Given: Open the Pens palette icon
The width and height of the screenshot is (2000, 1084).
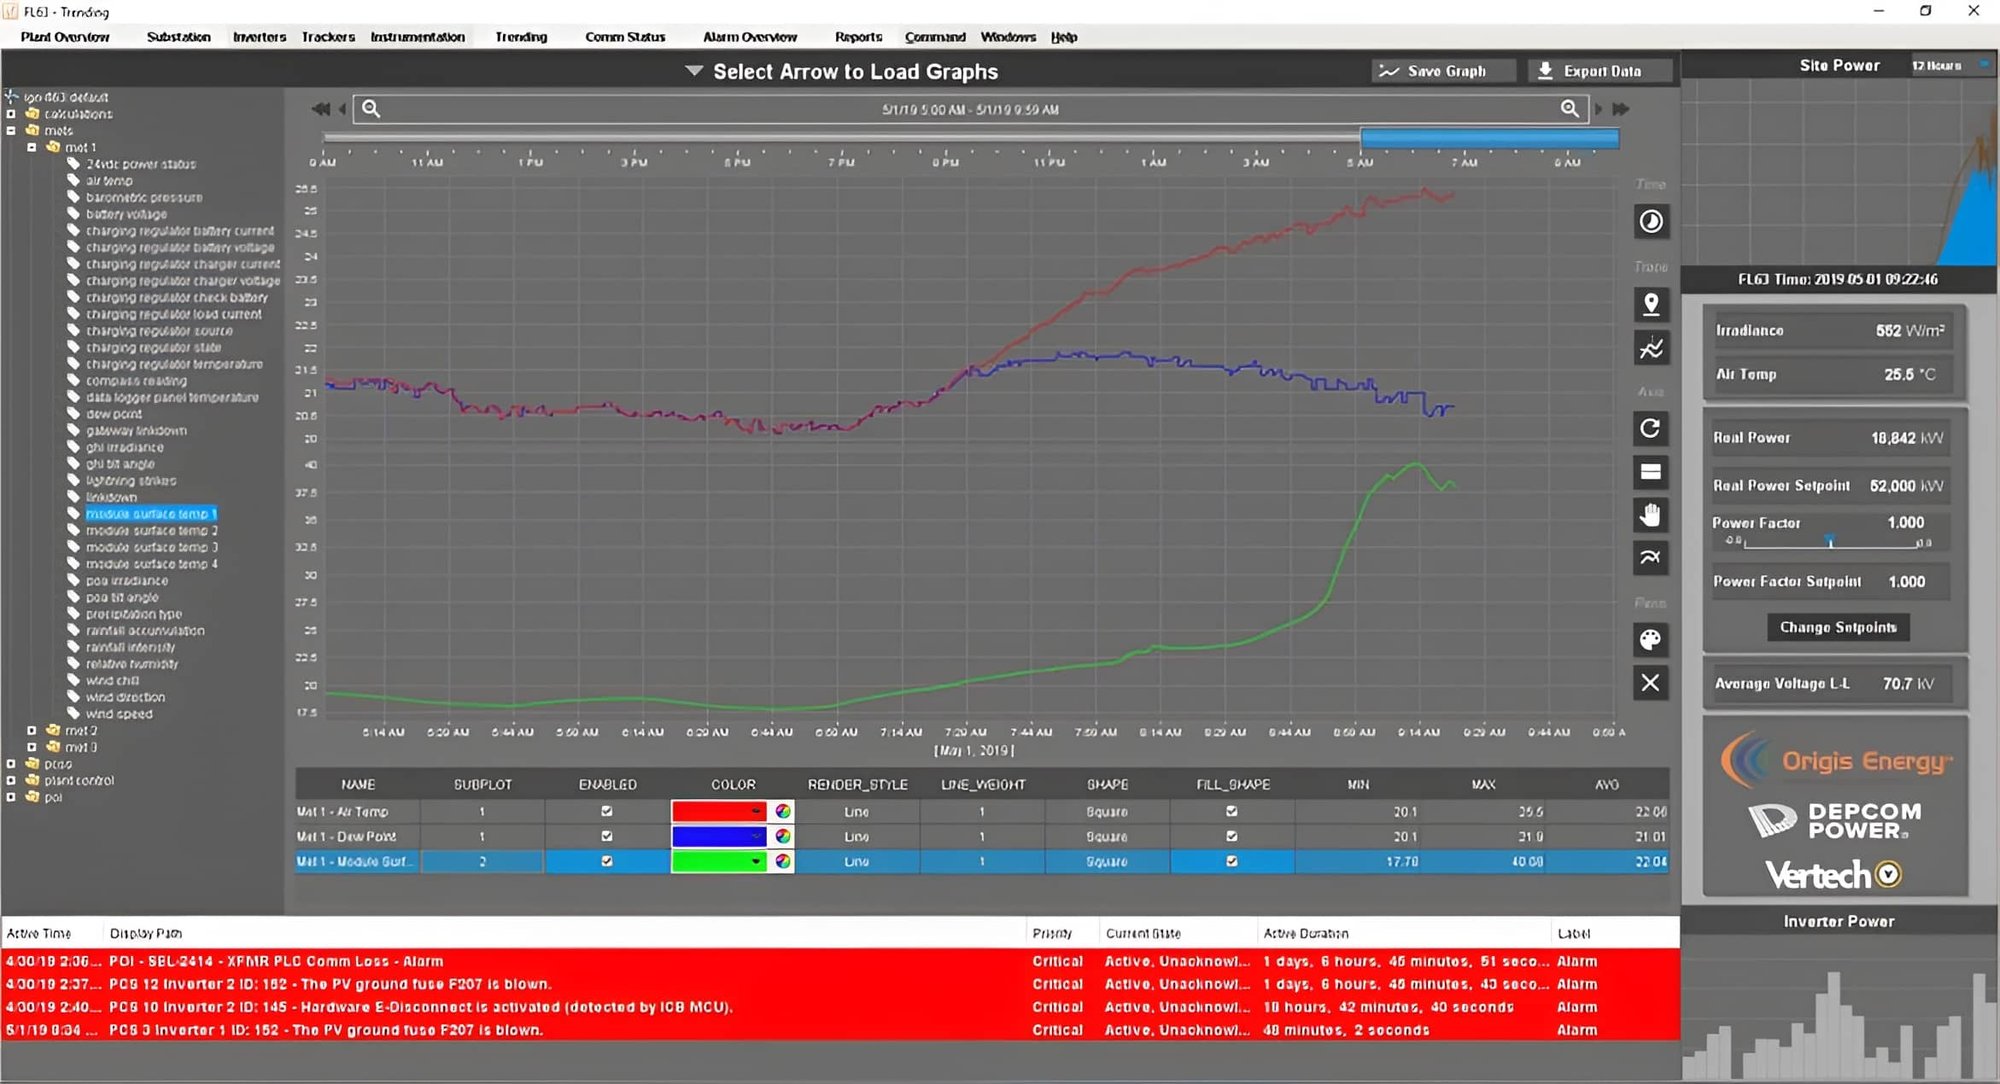Looking at the screenshot, I should click(x=1651, y=640).
